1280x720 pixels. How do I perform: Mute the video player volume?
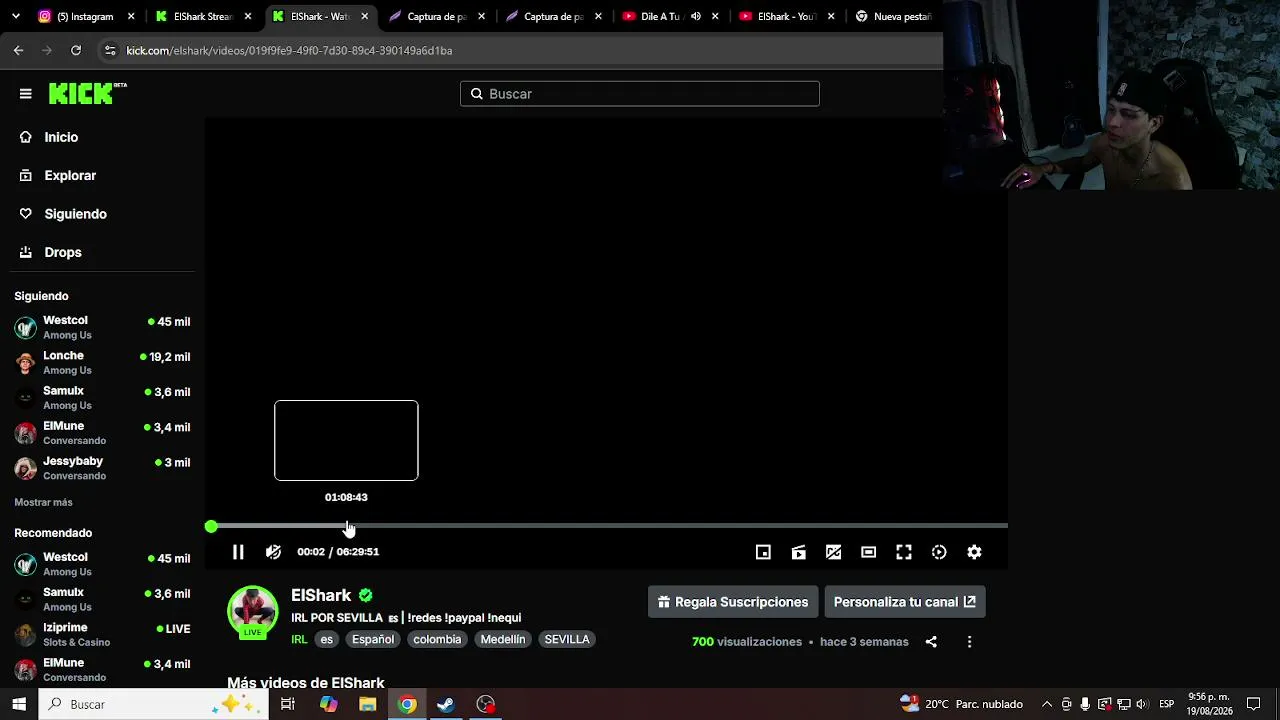pyautogui.click(x=273, y=552)
